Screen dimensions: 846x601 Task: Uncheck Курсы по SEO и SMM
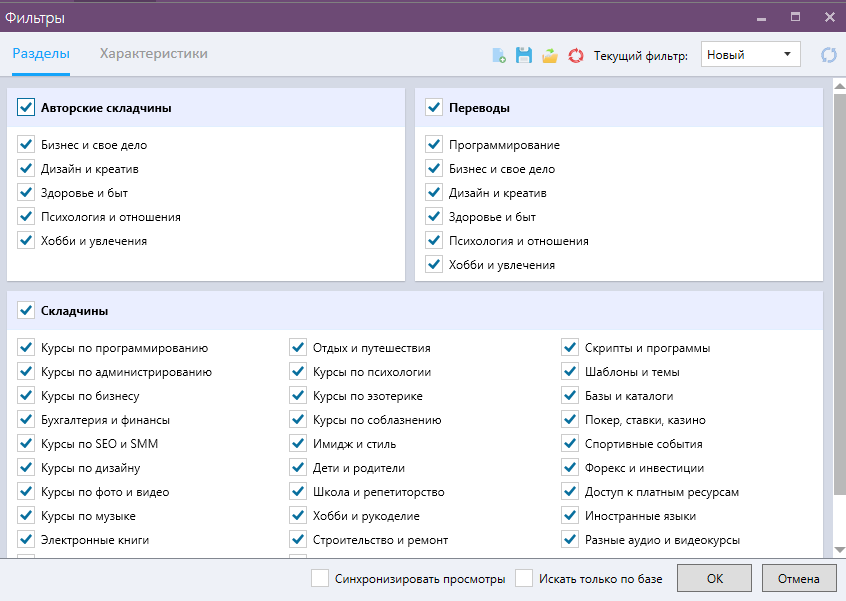coord(26,444)
